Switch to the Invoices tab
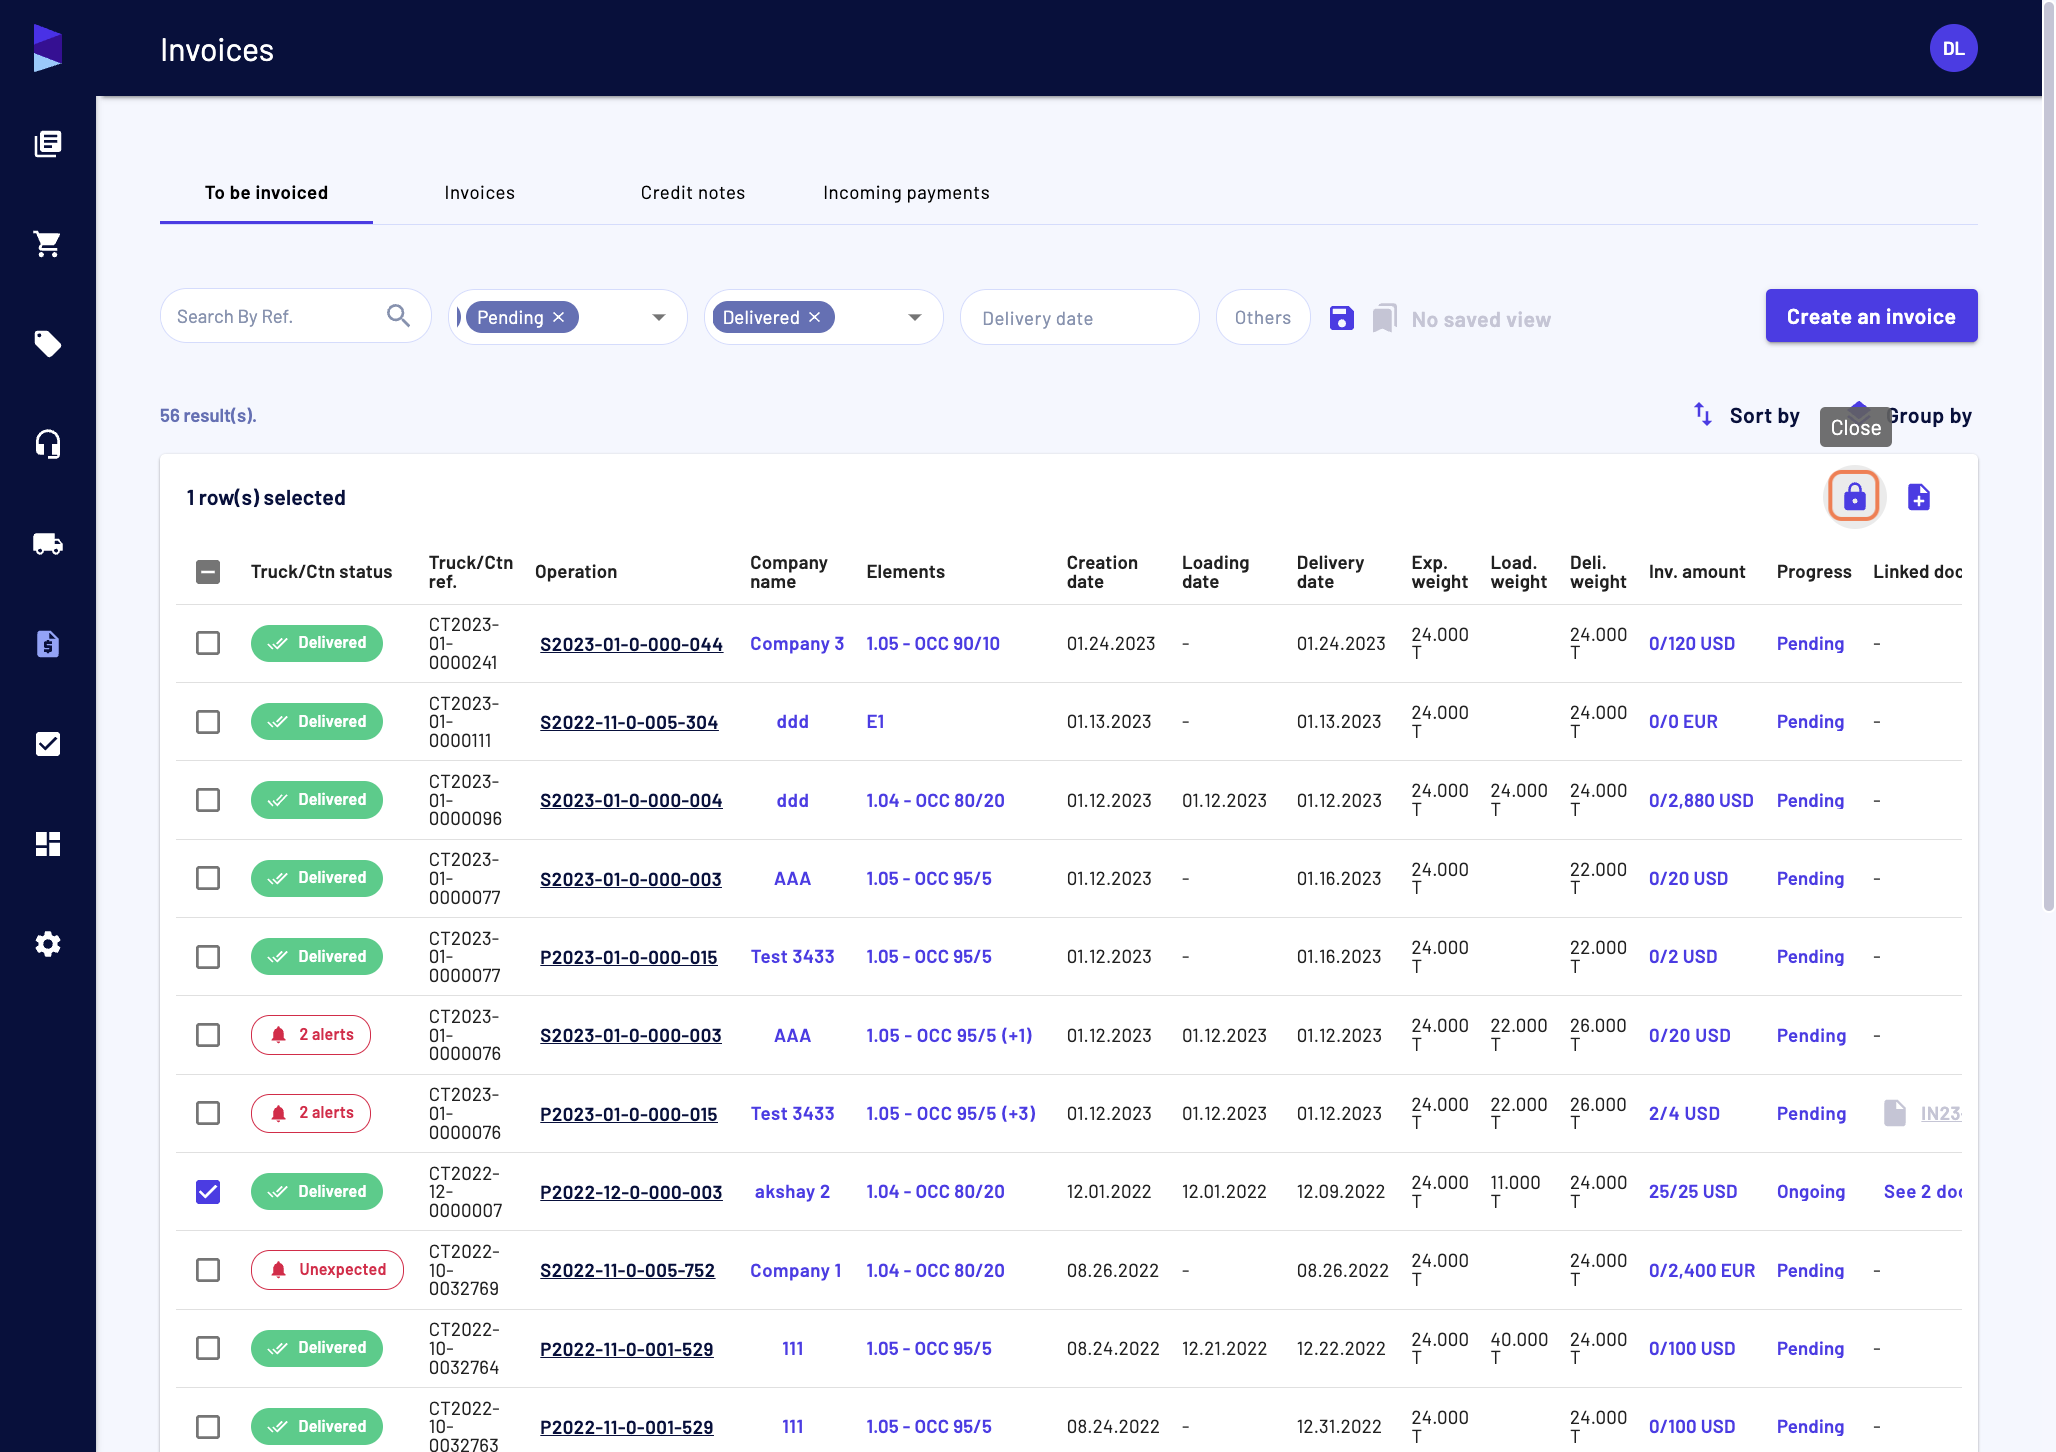The image size is (2056, 1452). click(x=479, y=193)
